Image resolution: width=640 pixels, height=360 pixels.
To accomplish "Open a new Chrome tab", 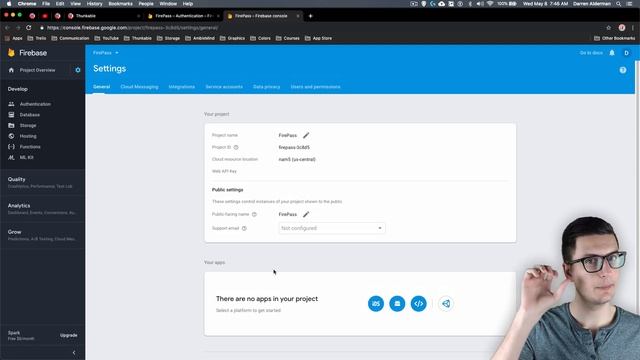I will click(x=310, y=16).
